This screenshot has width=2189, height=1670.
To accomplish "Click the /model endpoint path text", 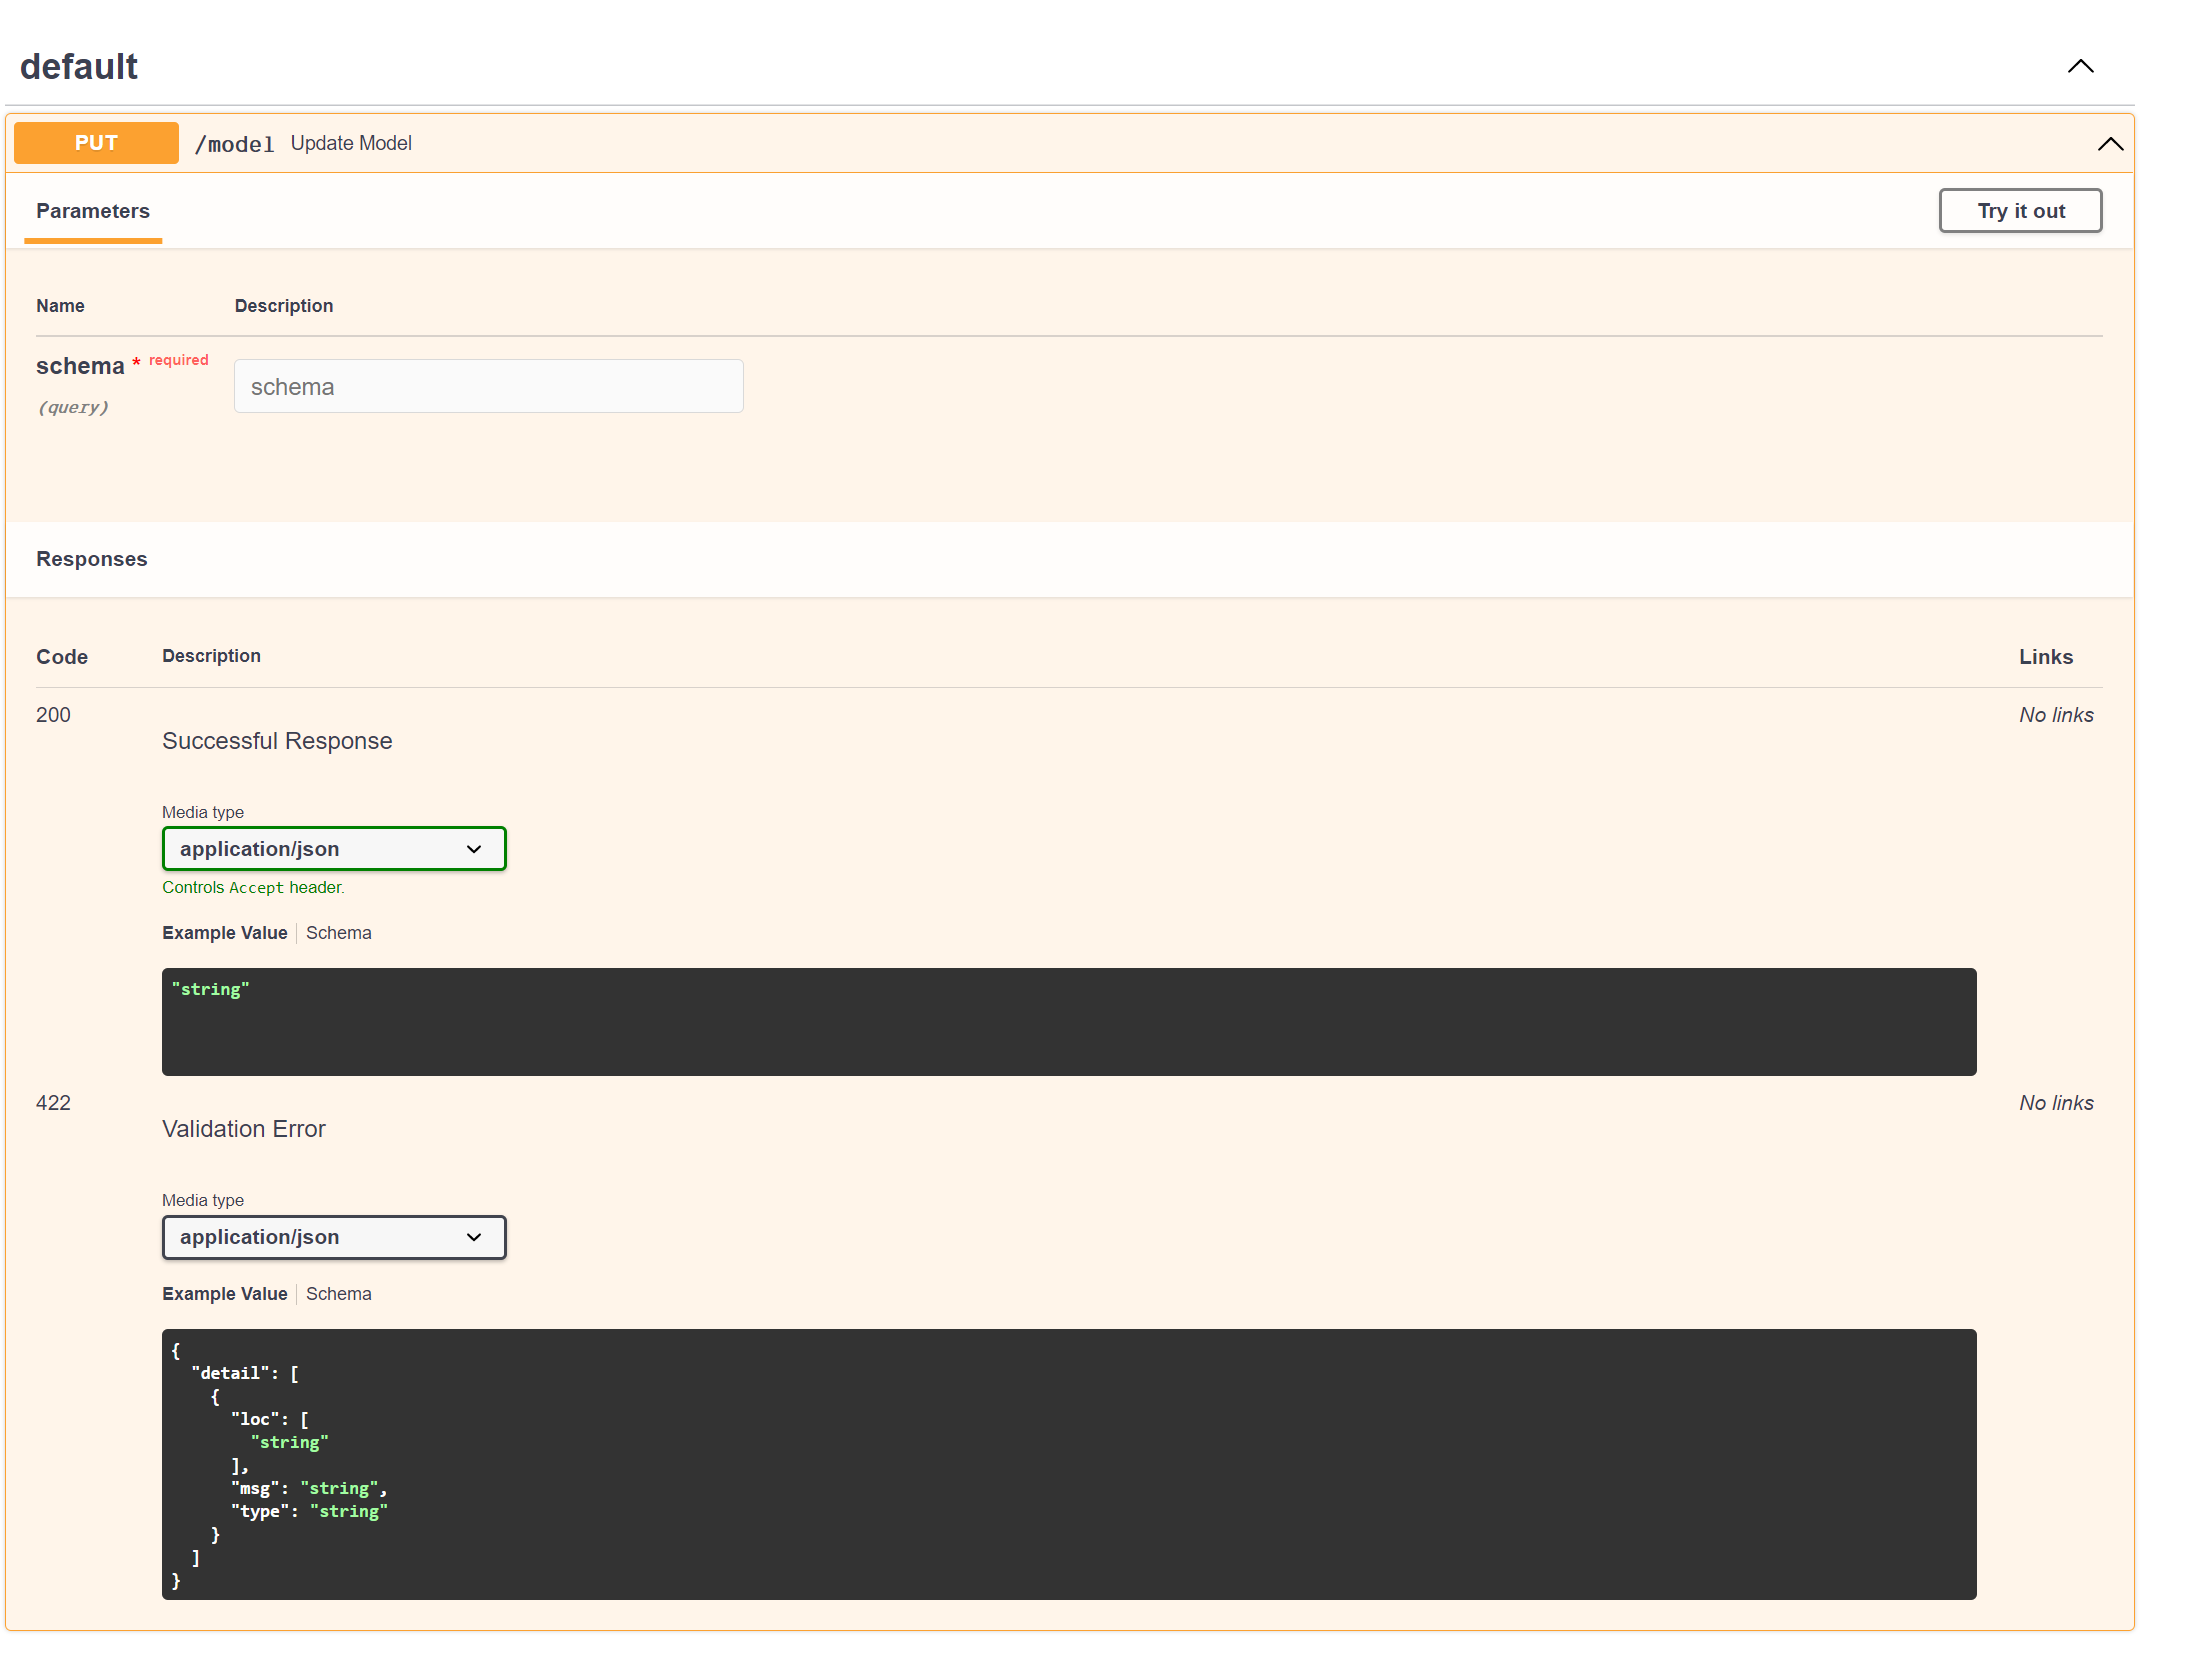I will tap(234, 144).
